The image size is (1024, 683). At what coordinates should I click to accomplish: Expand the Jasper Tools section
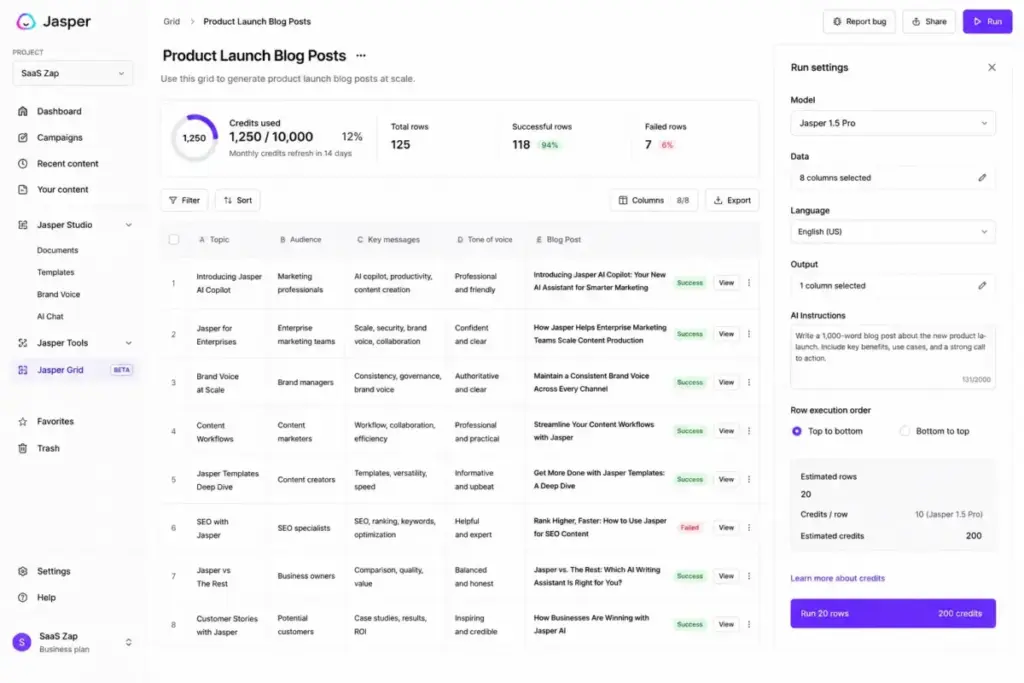129,343
